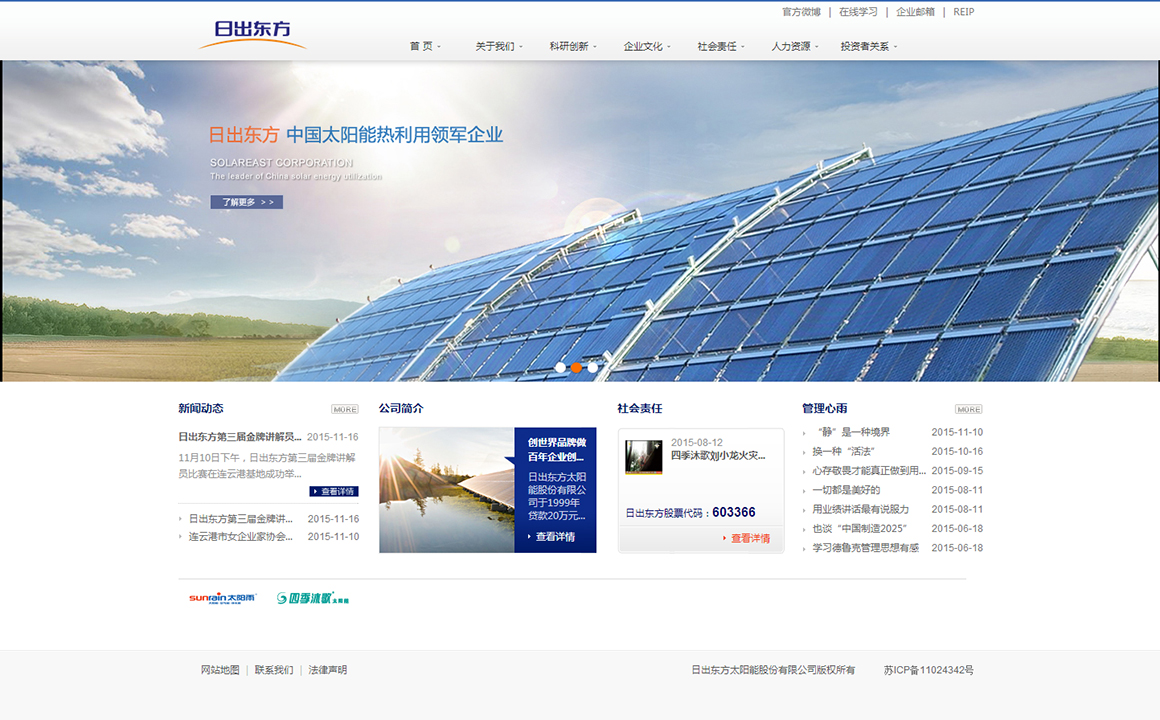Click the 创世界品牌做百年企业创... title in the blue panel

tap(557, 449)
